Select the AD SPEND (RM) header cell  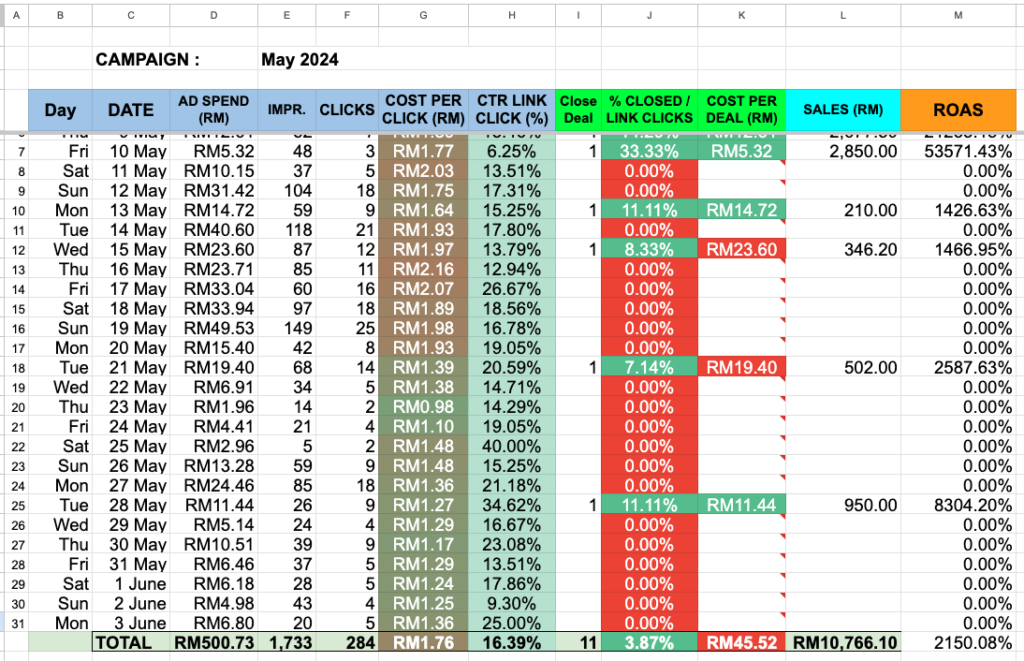pos(214,110)
